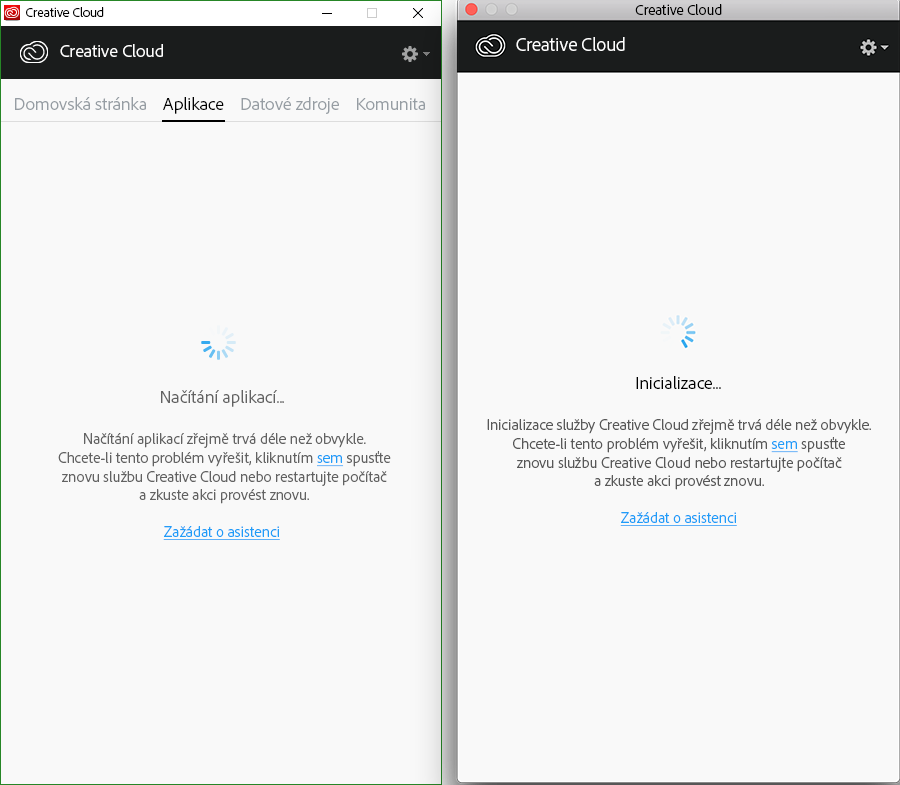Click the Creative Cloud logo in right window
This screenshot has width=900, height=785.
pos(490,45)
